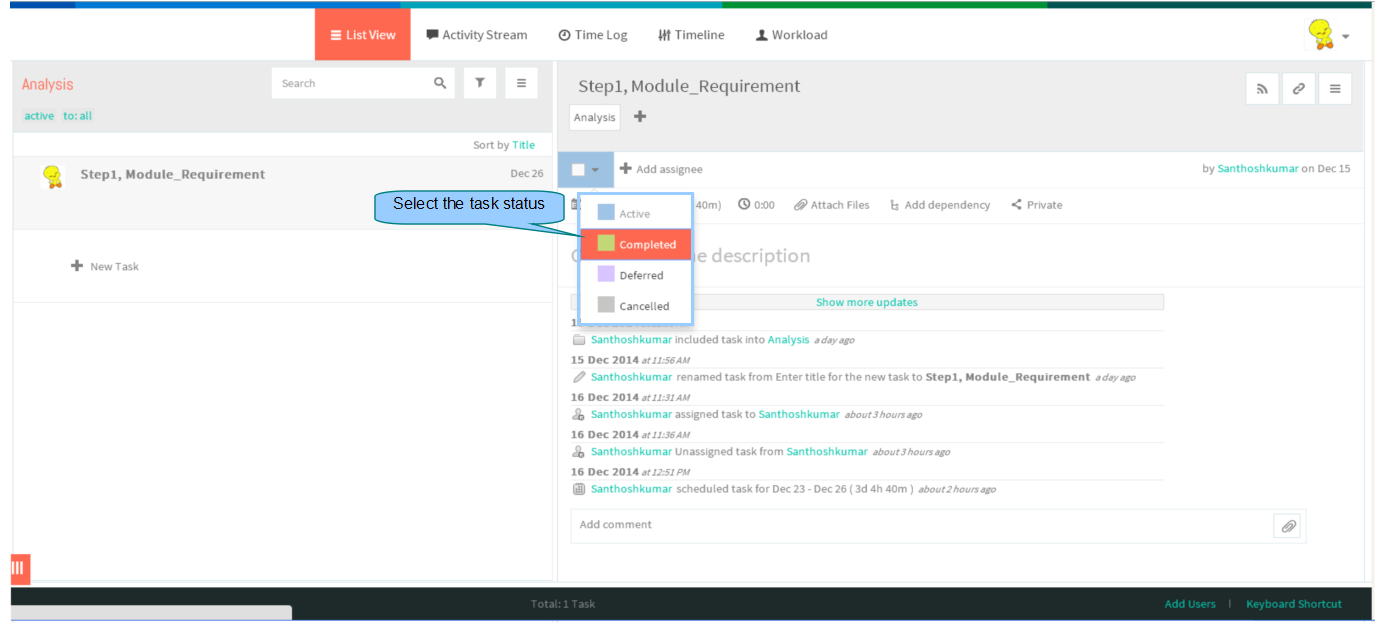Click the time tracker clock icon
This screenshot has width=1379, height=630.
(x=744, y=204)
